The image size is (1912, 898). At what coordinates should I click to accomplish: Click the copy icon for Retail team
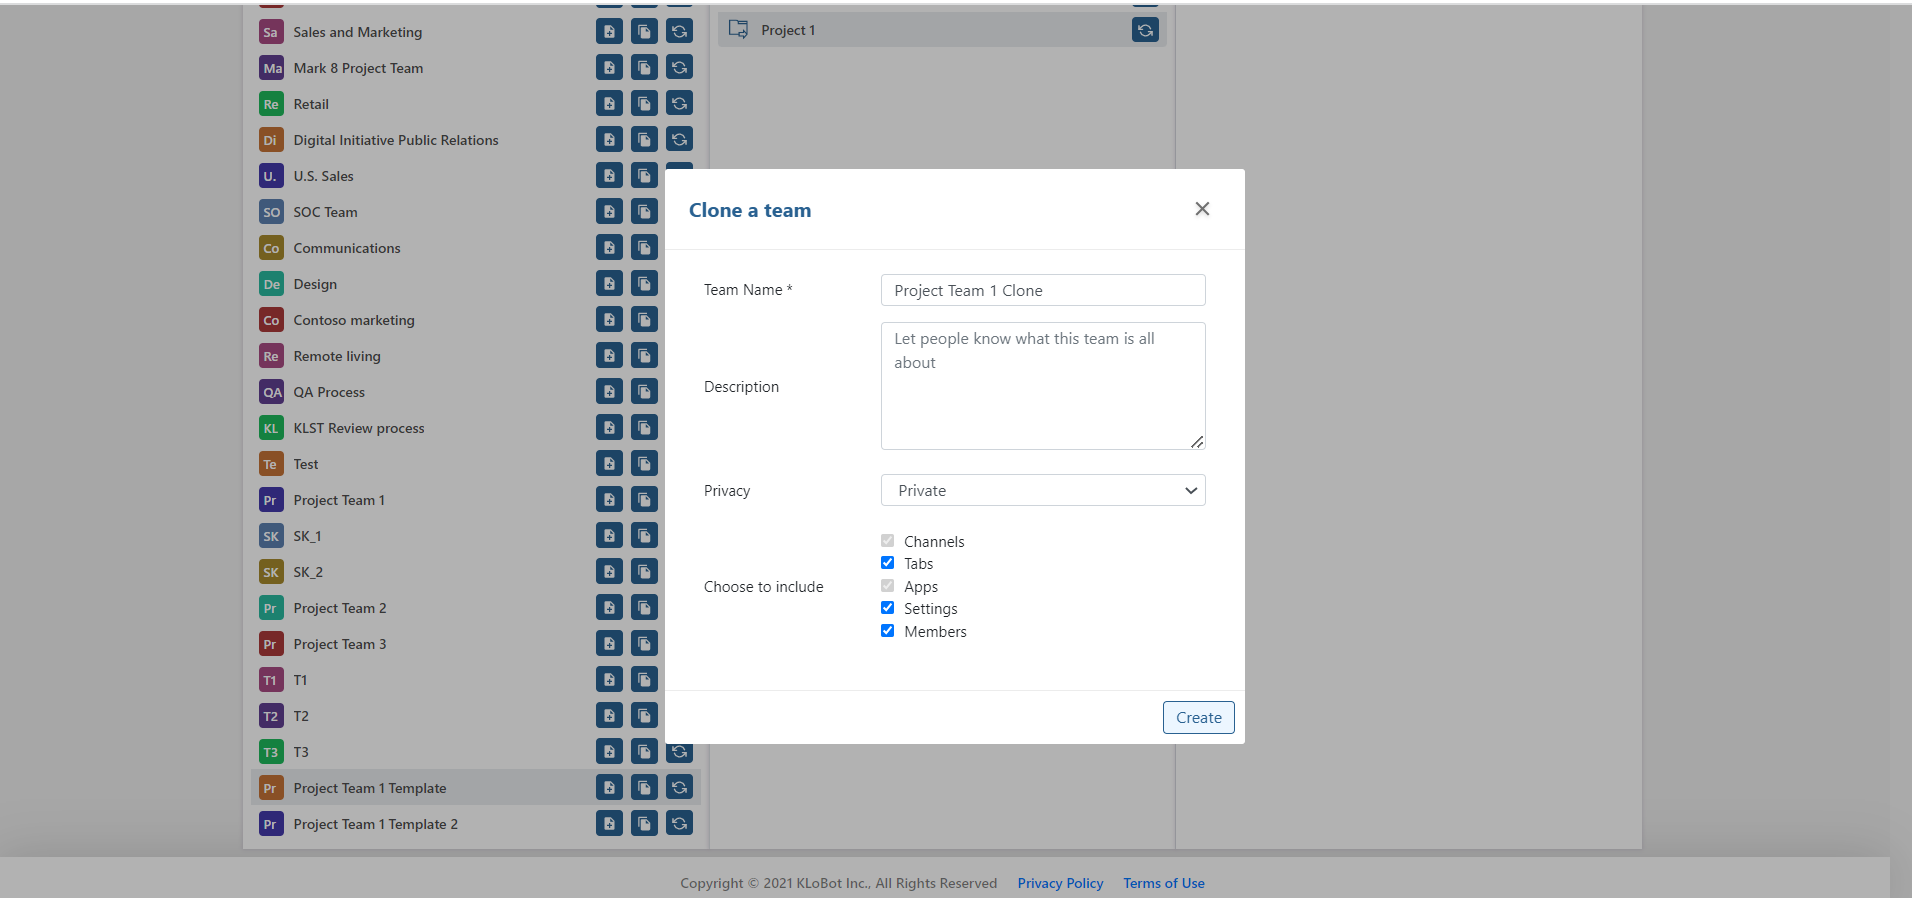click(x=644, y=104)
